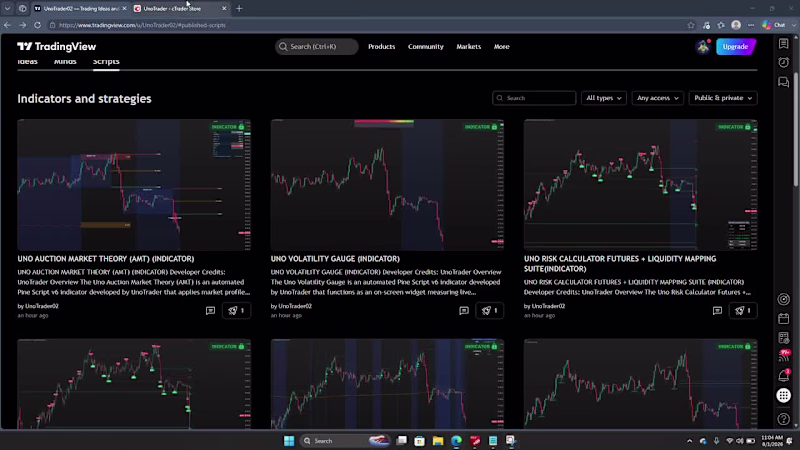Screen dimensions: 800x450
Task: Open author UnoTrader02 under Risk Calculator Futures
Action: click(x=548, y=306)
